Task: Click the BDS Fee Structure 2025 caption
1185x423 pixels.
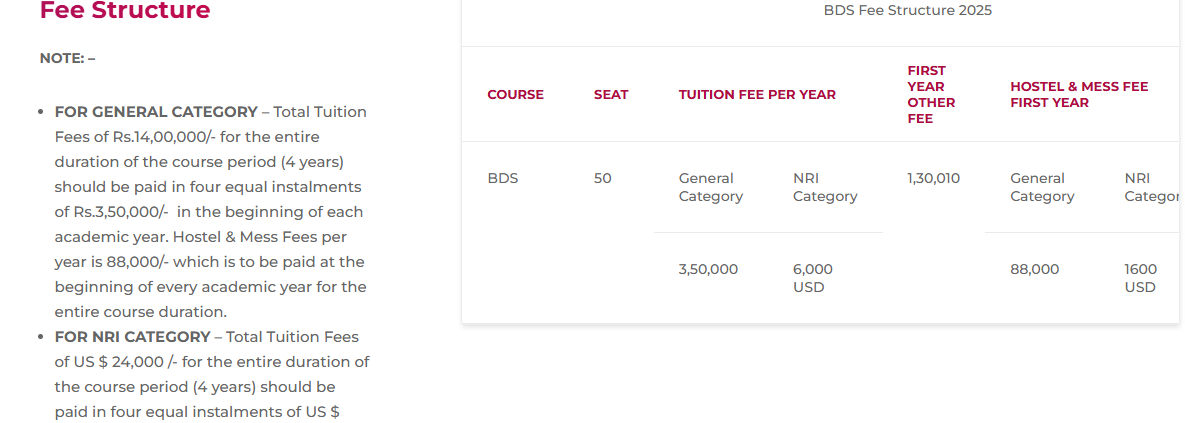Action: click(x=907, y=11)
